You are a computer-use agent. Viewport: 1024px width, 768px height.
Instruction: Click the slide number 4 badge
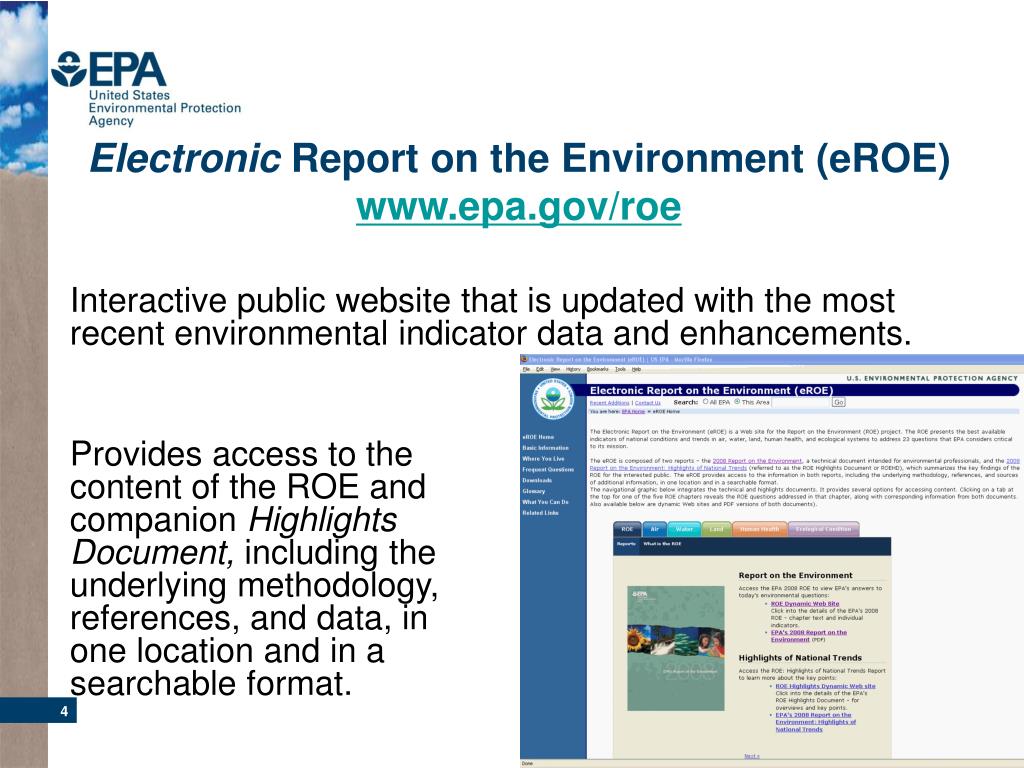click(38, 711)
